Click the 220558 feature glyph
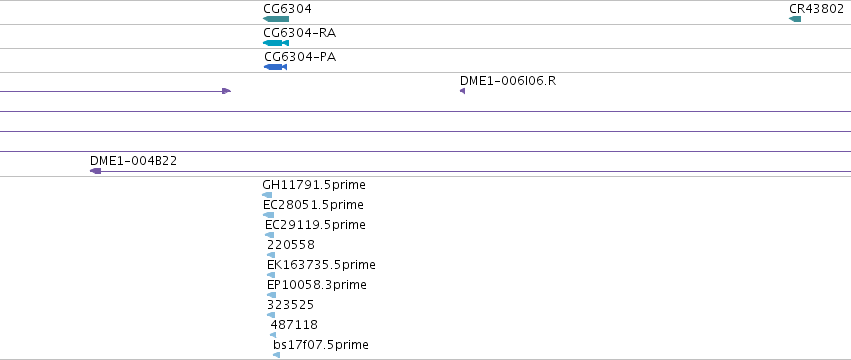 click(x=271, y=255)
